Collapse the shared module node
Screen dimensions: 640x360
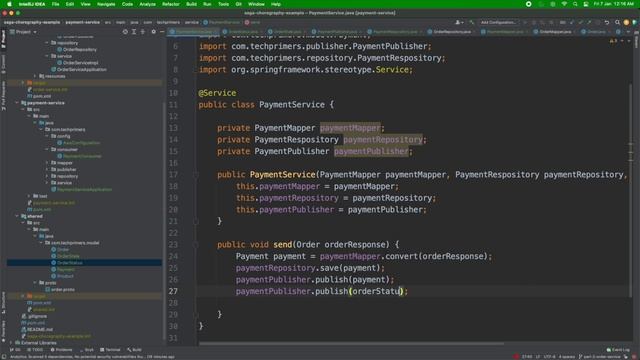coord(17,216)
